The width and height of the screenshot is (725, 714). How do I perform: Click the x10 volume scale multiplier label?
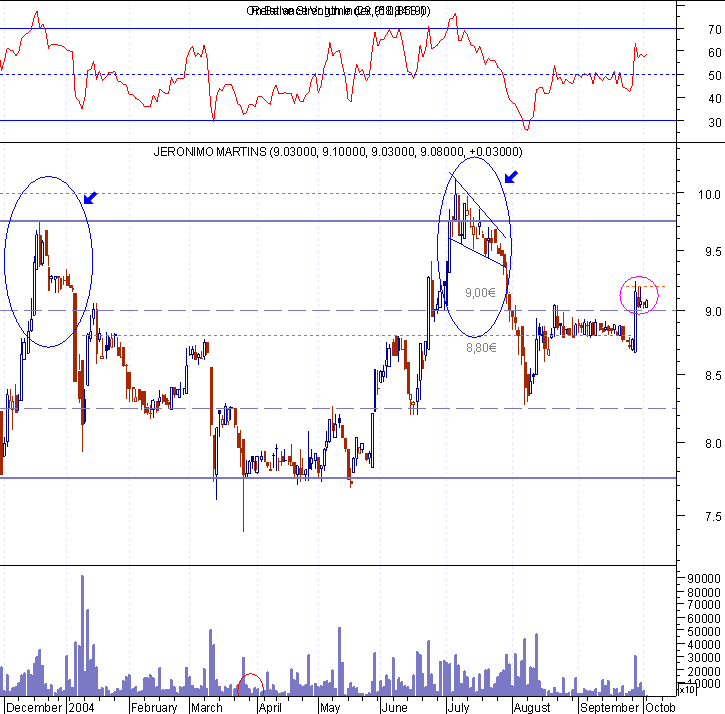coord(687,689)
